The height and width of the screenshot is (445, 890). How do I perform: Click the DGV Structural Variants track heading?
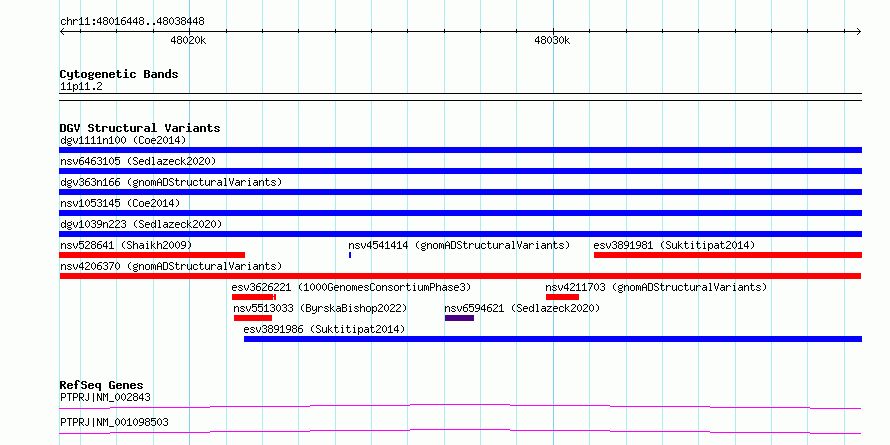click(140, 128)
